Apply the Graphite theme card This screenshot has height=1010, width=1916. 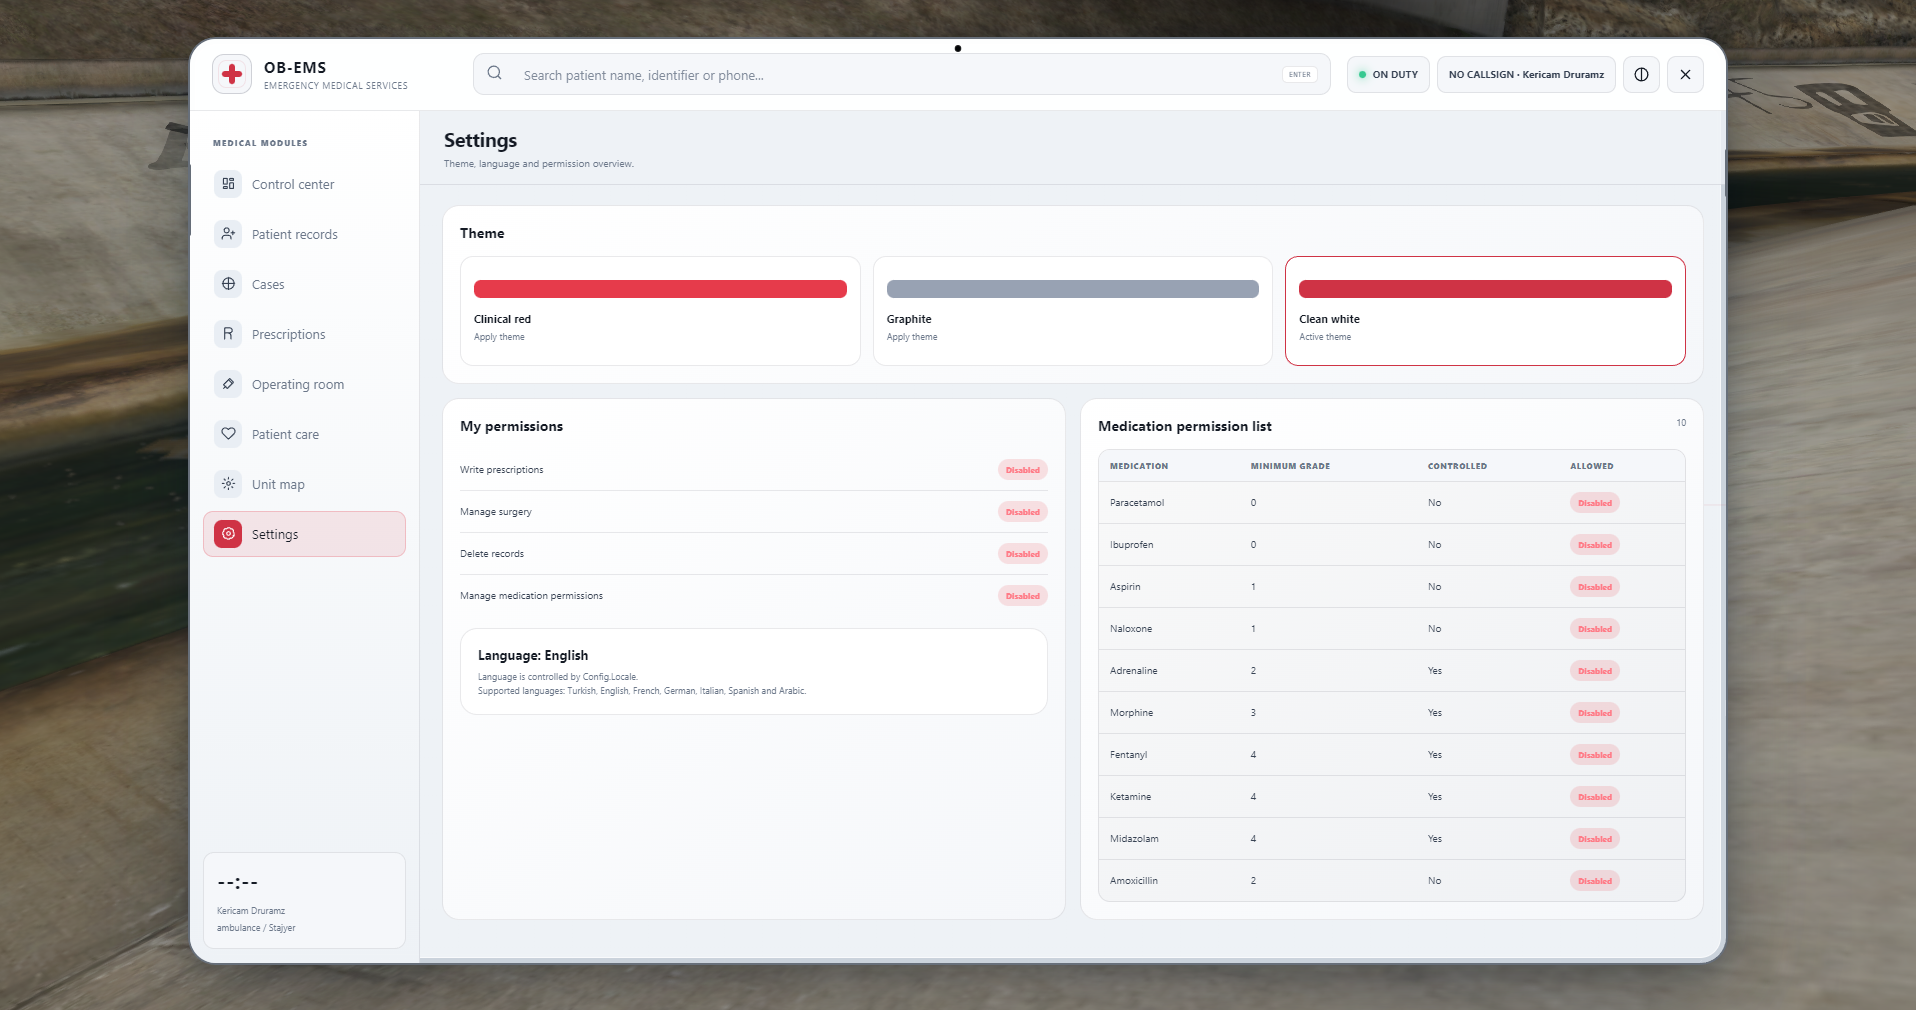click(x=1072, y=311)
